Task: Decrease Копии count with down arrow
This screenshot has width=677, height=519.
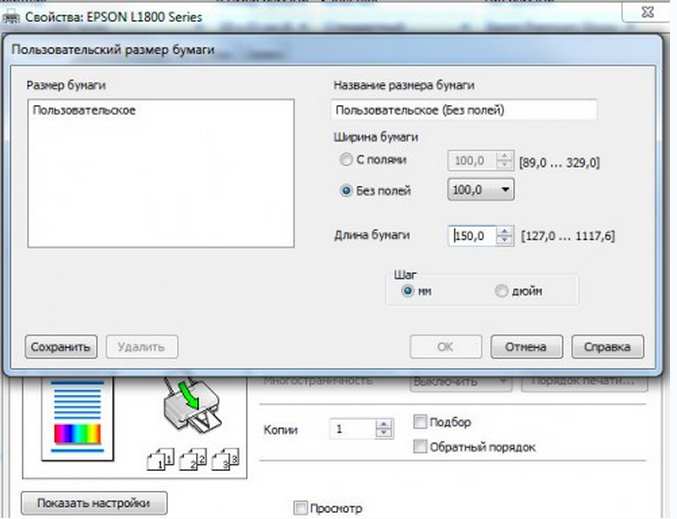Action: [x=383, y=434]
